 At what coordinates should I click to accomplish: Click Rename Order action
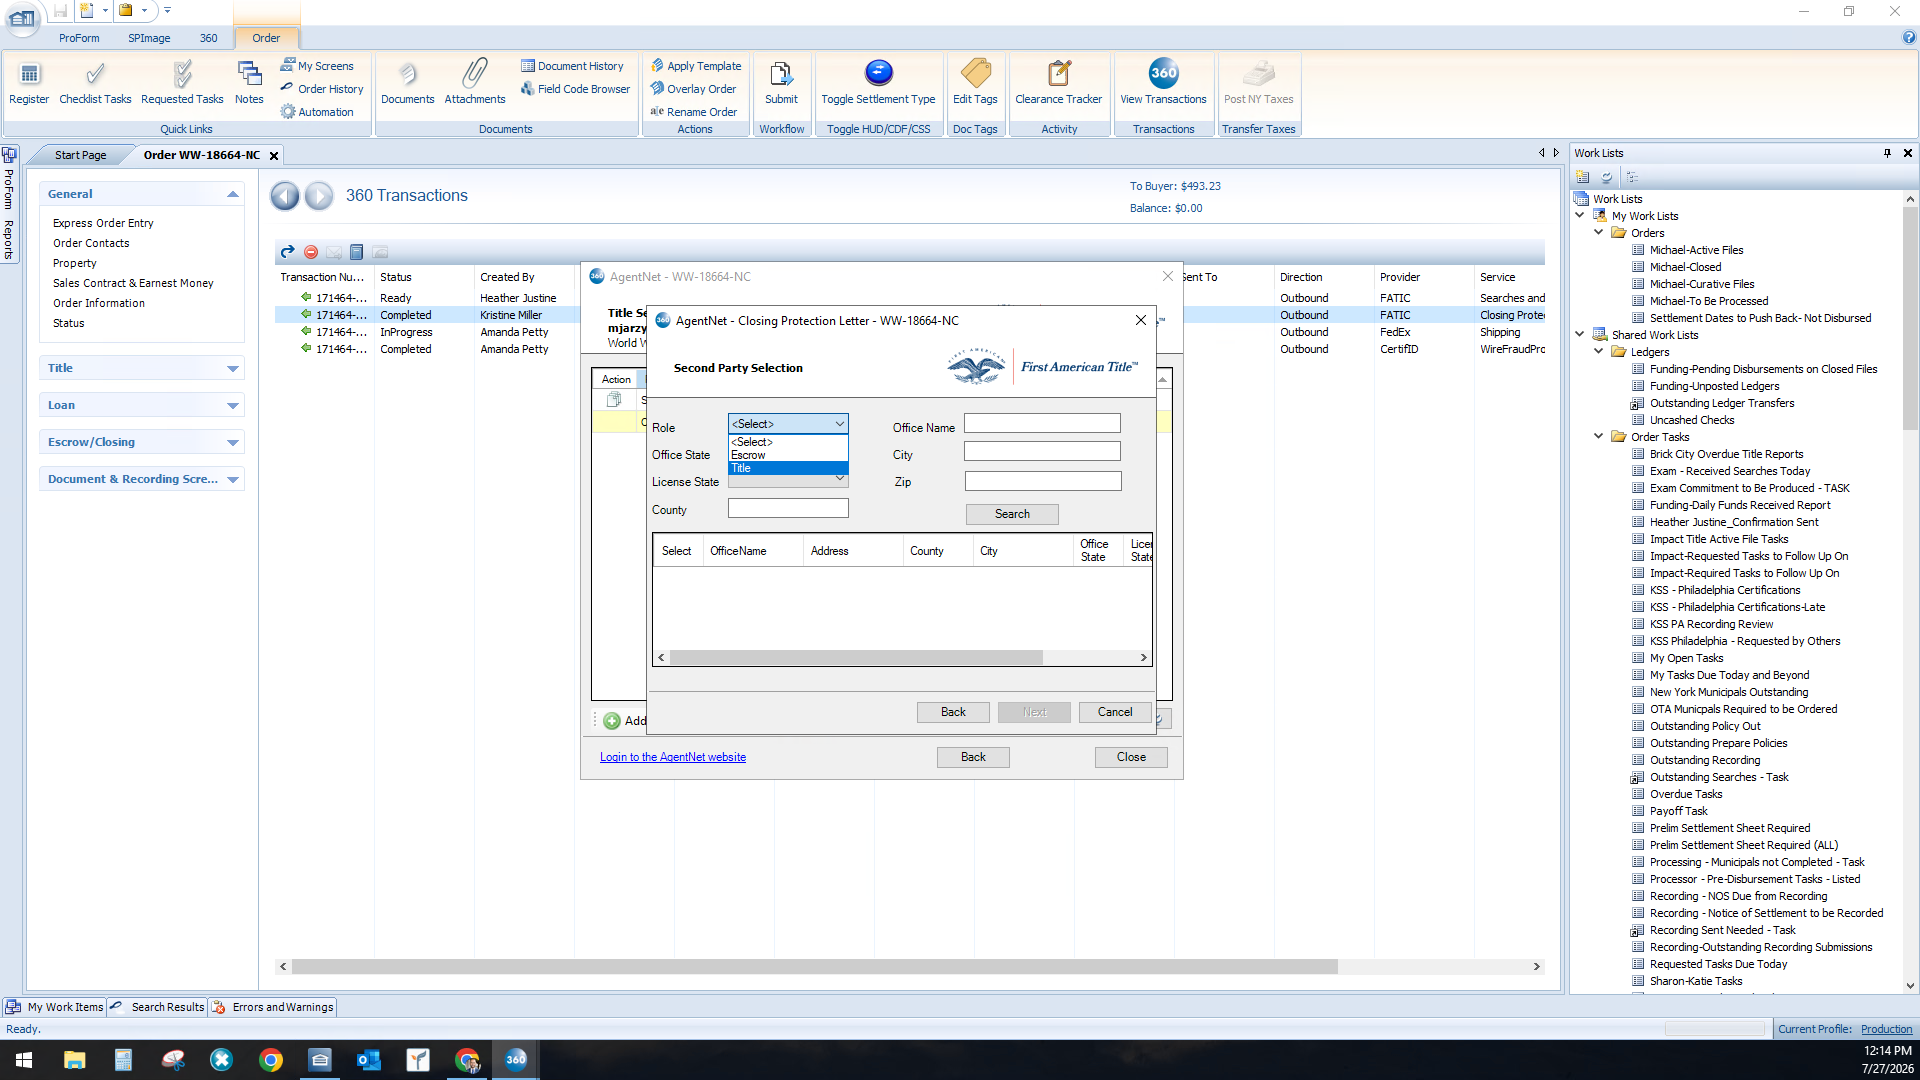coord(694,112)
